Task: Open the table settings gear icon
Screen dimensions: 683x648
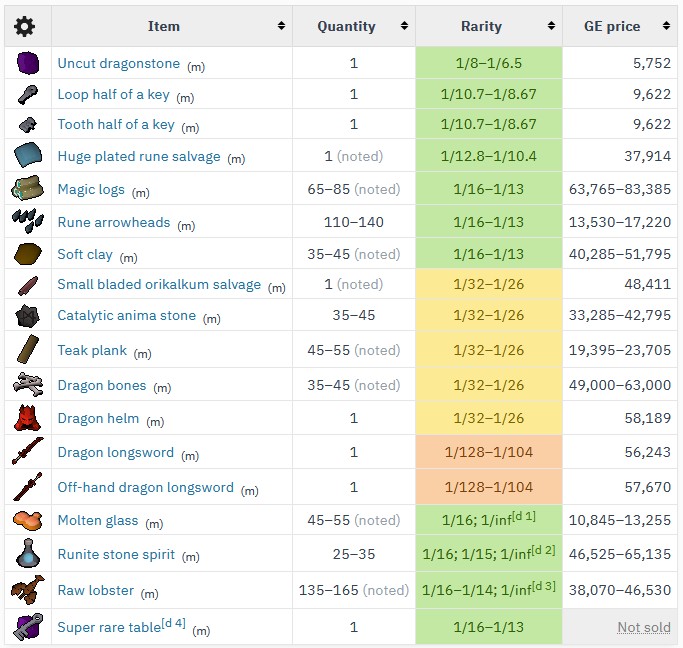Action: pos(24,26)
